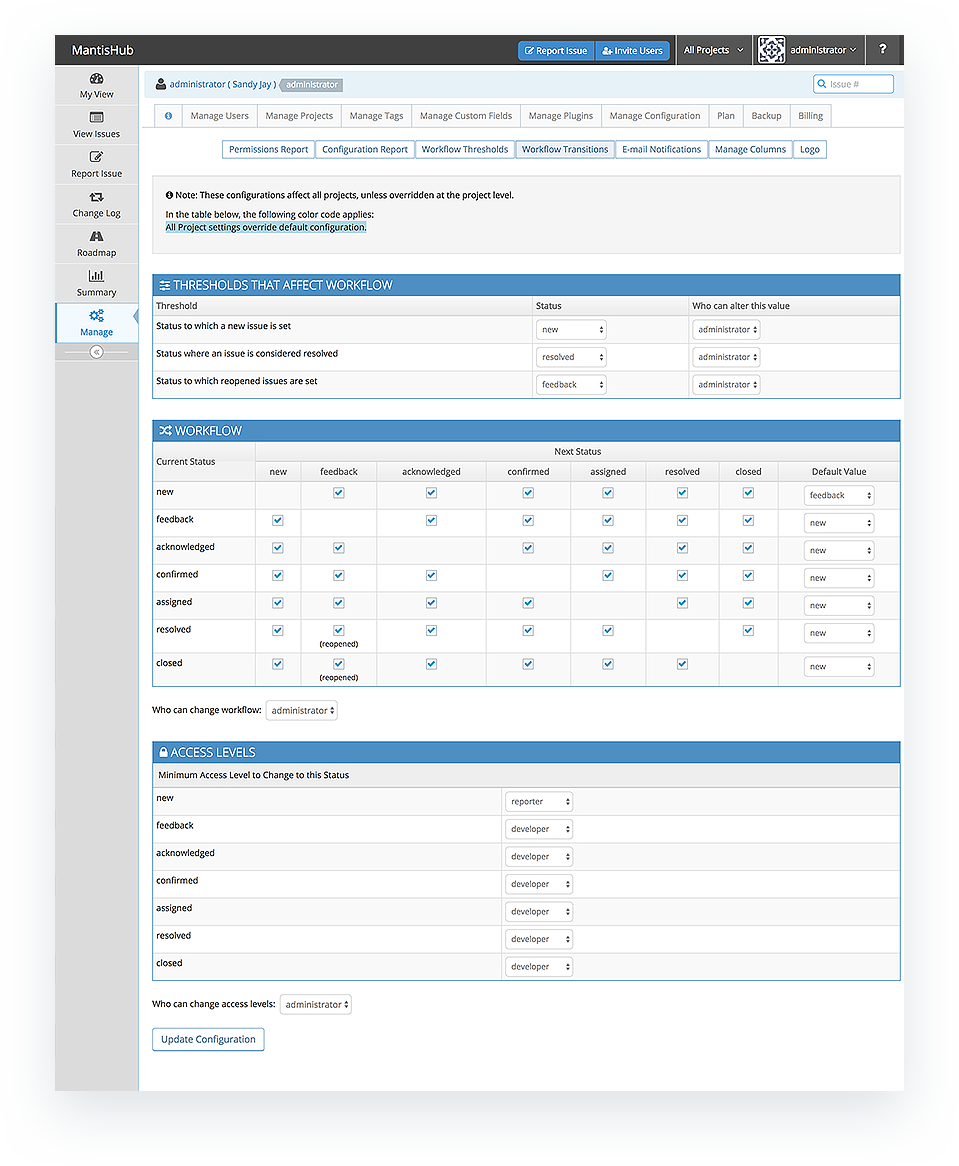
Task: Open Permissions Report page
Action: (x=268, y=149)
